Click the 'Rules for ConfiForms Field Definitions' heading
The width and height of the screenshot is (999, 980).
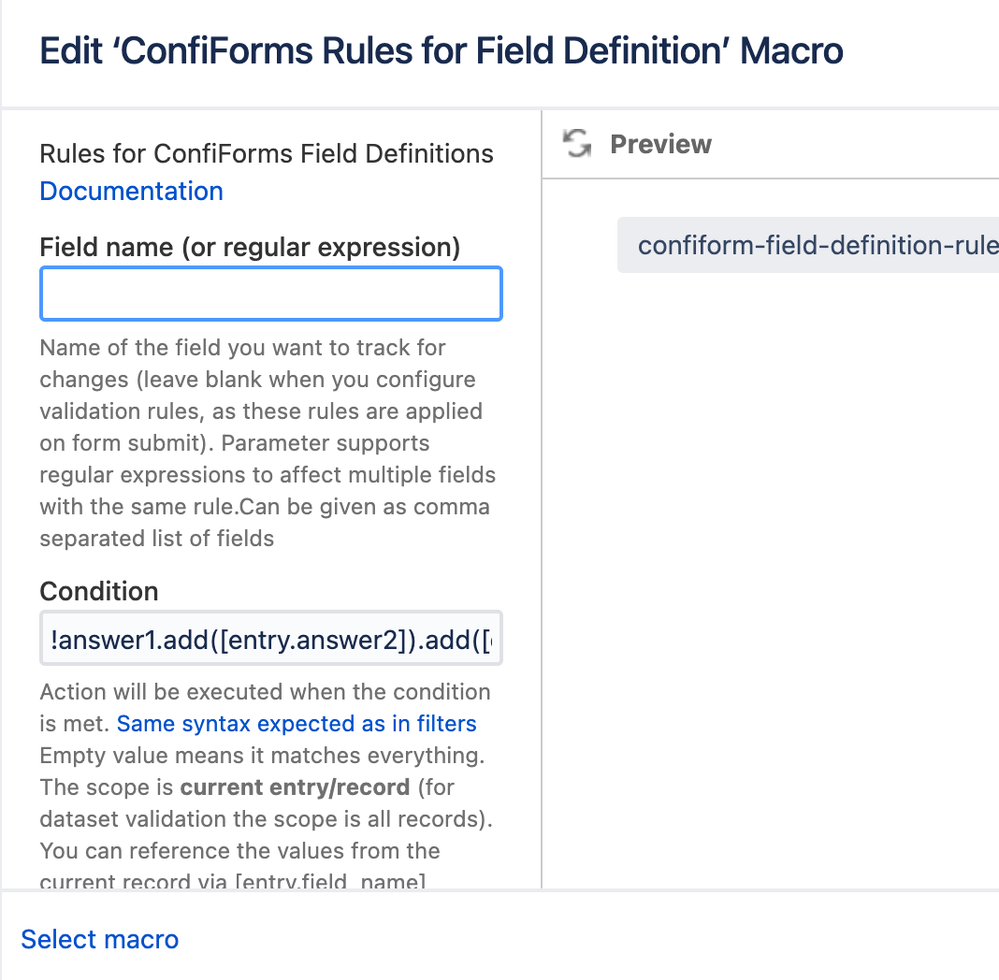[x=266, y=153]
